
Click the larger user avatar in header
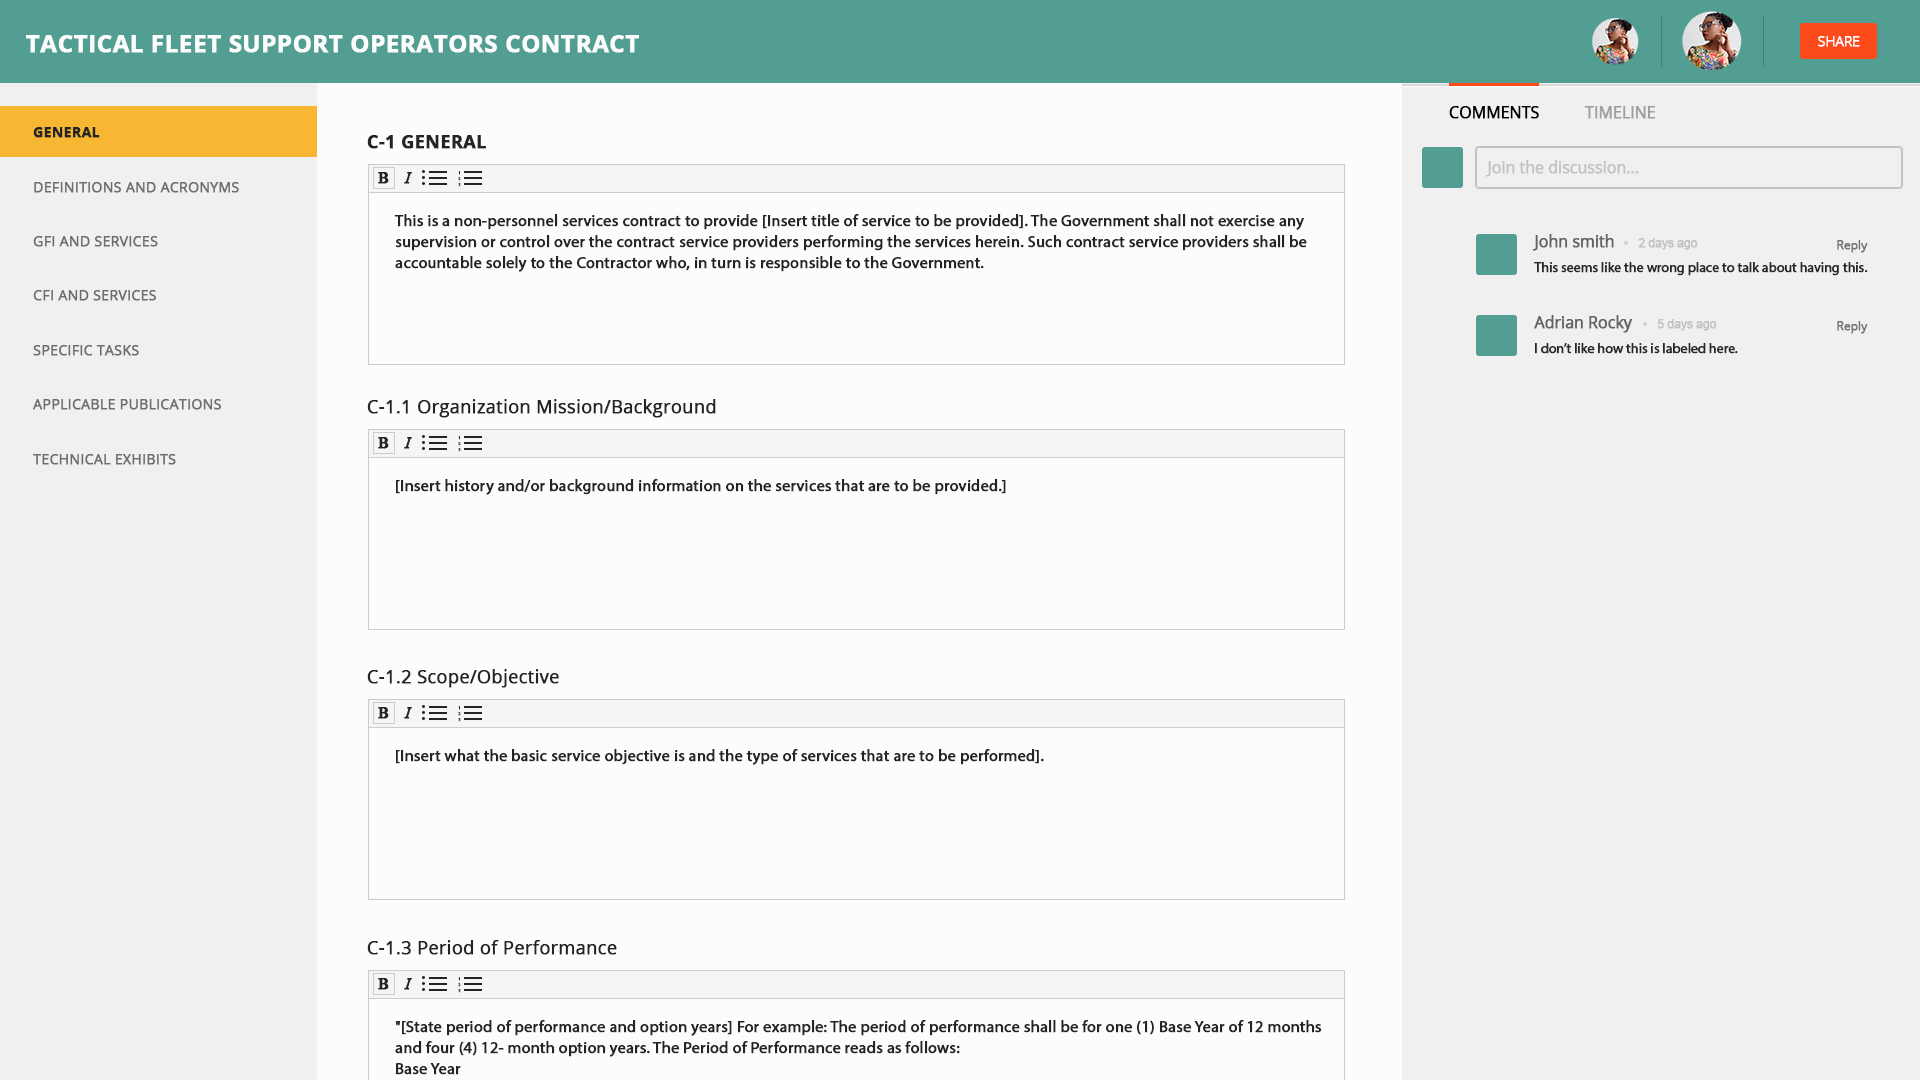click(x=1711, y=41)
